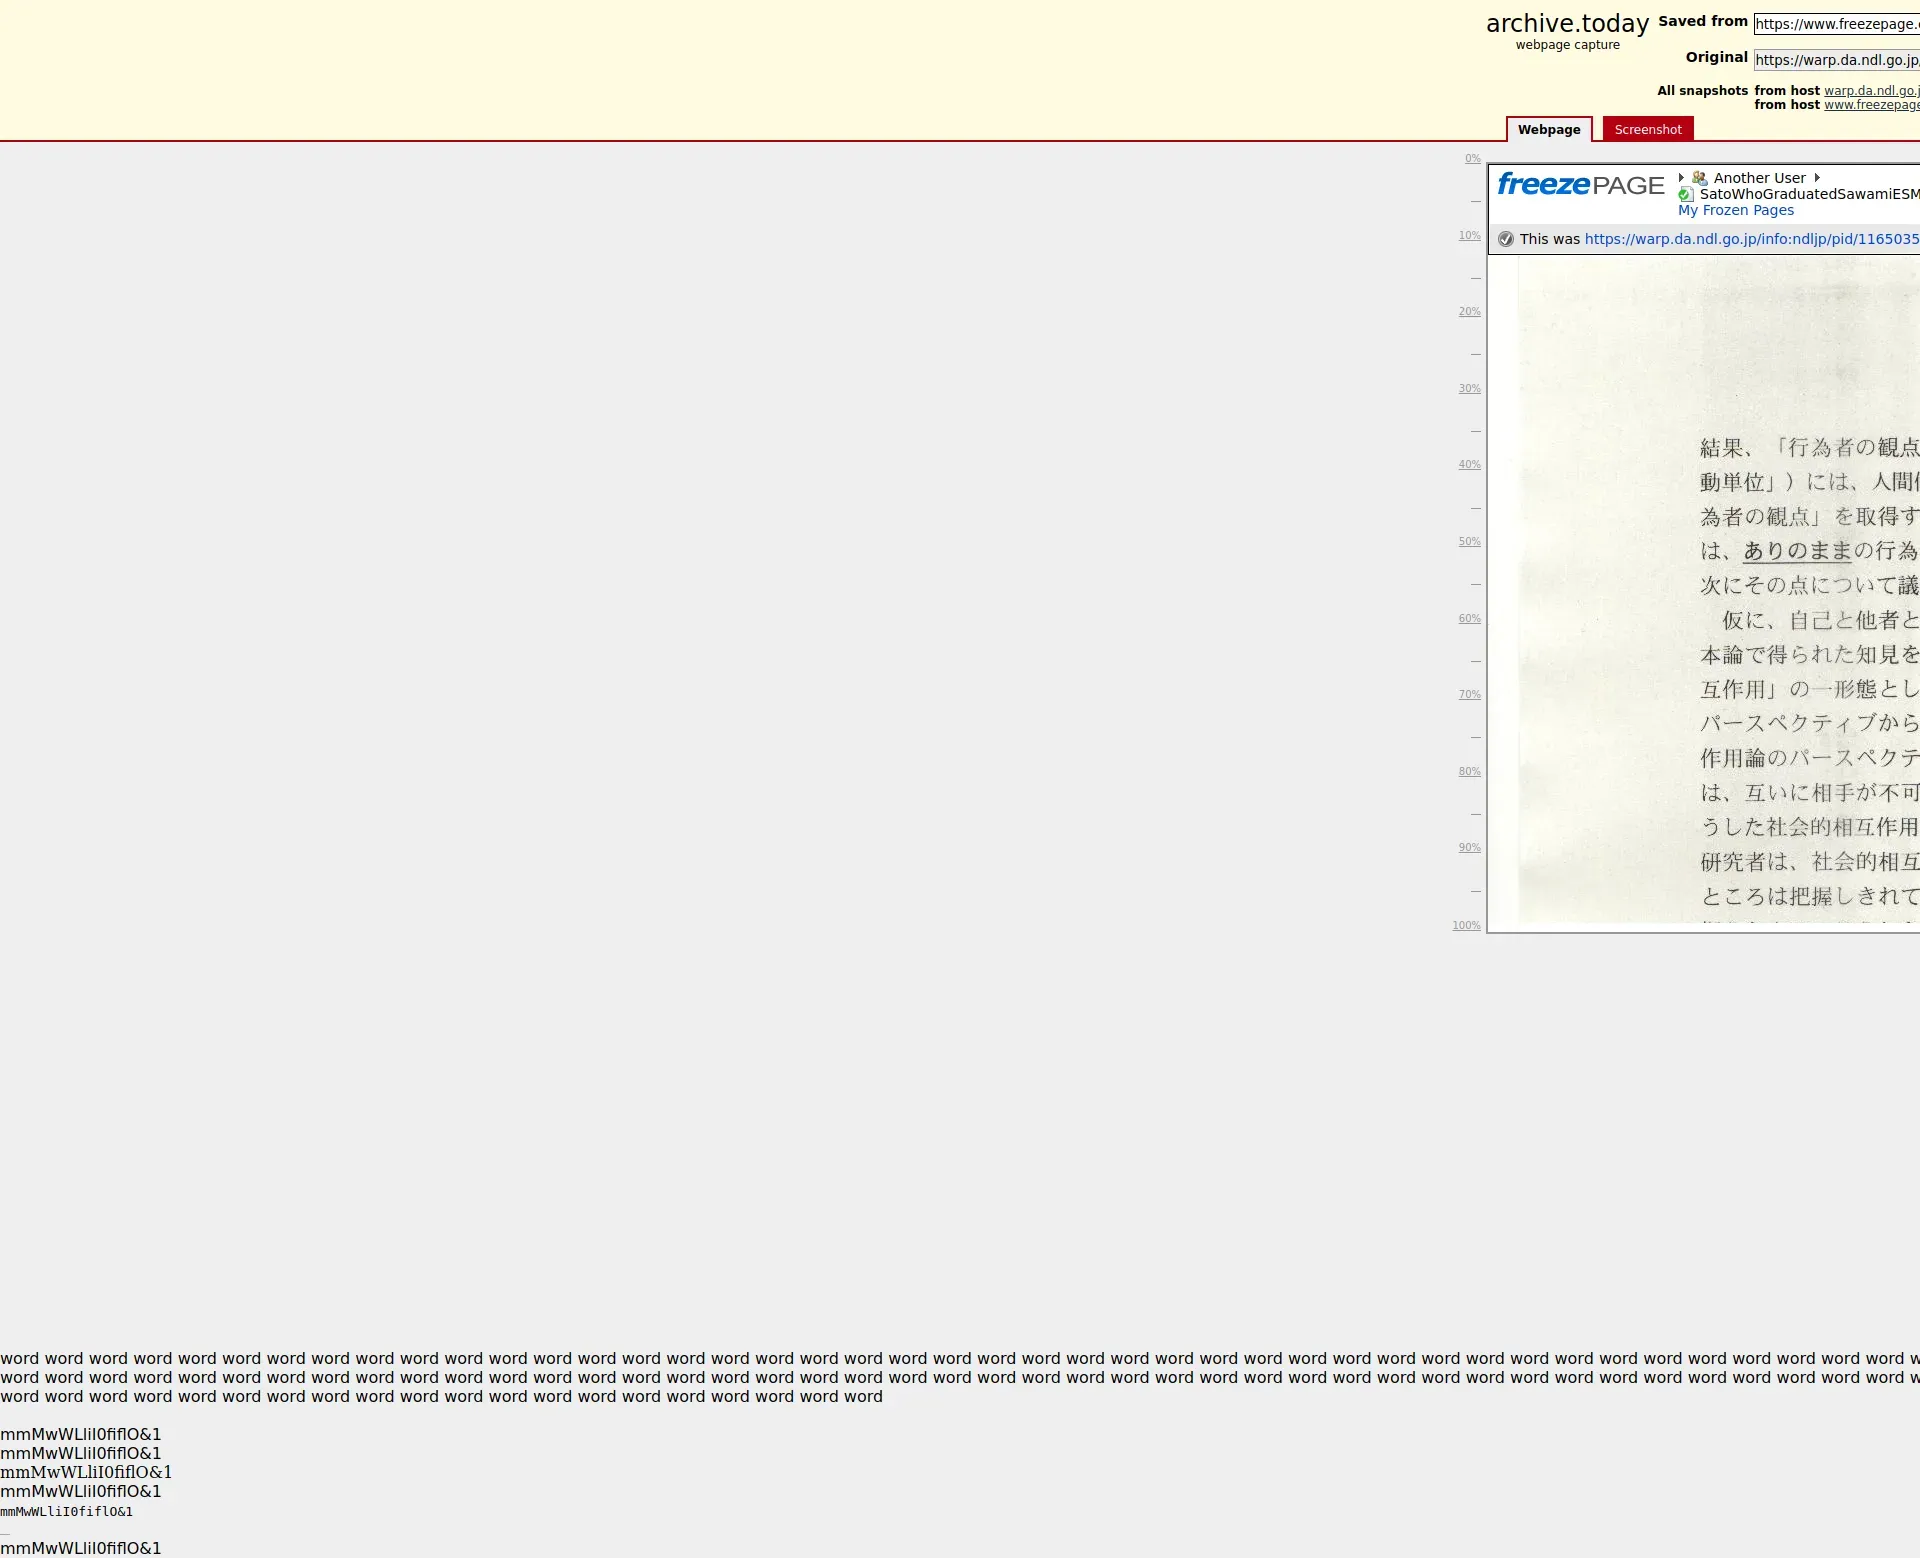Click the archive.today site logo
This screenshot has height=1558, width=1920.
(x=1567, y=24)
